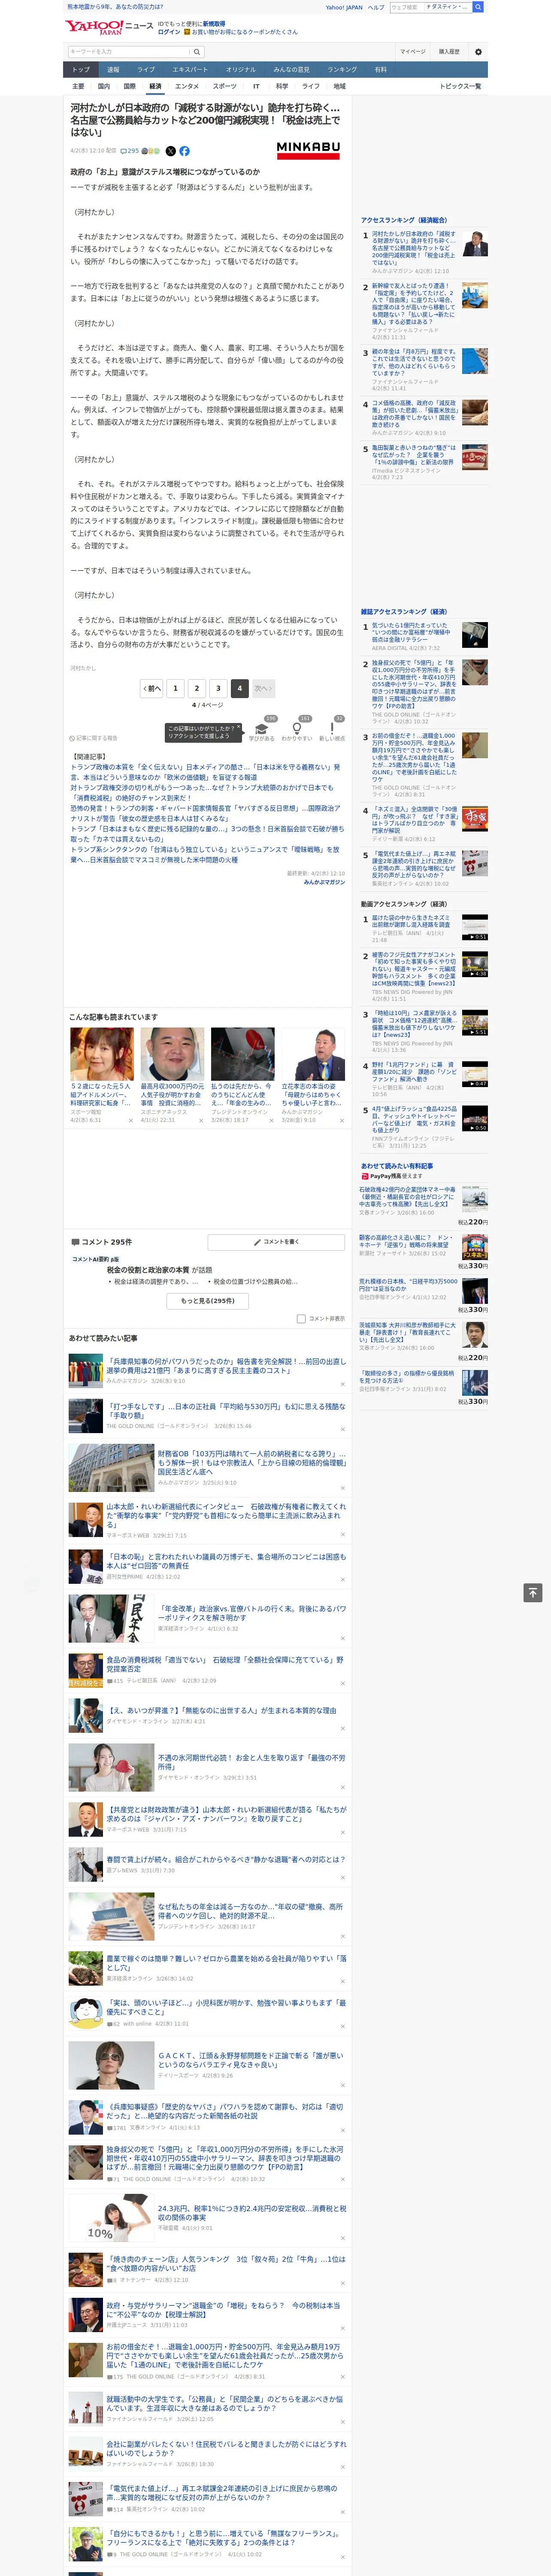Open the 有料 tab
Image resolution: width=551 pixels, height=2576 pixels.
[380, 70]
